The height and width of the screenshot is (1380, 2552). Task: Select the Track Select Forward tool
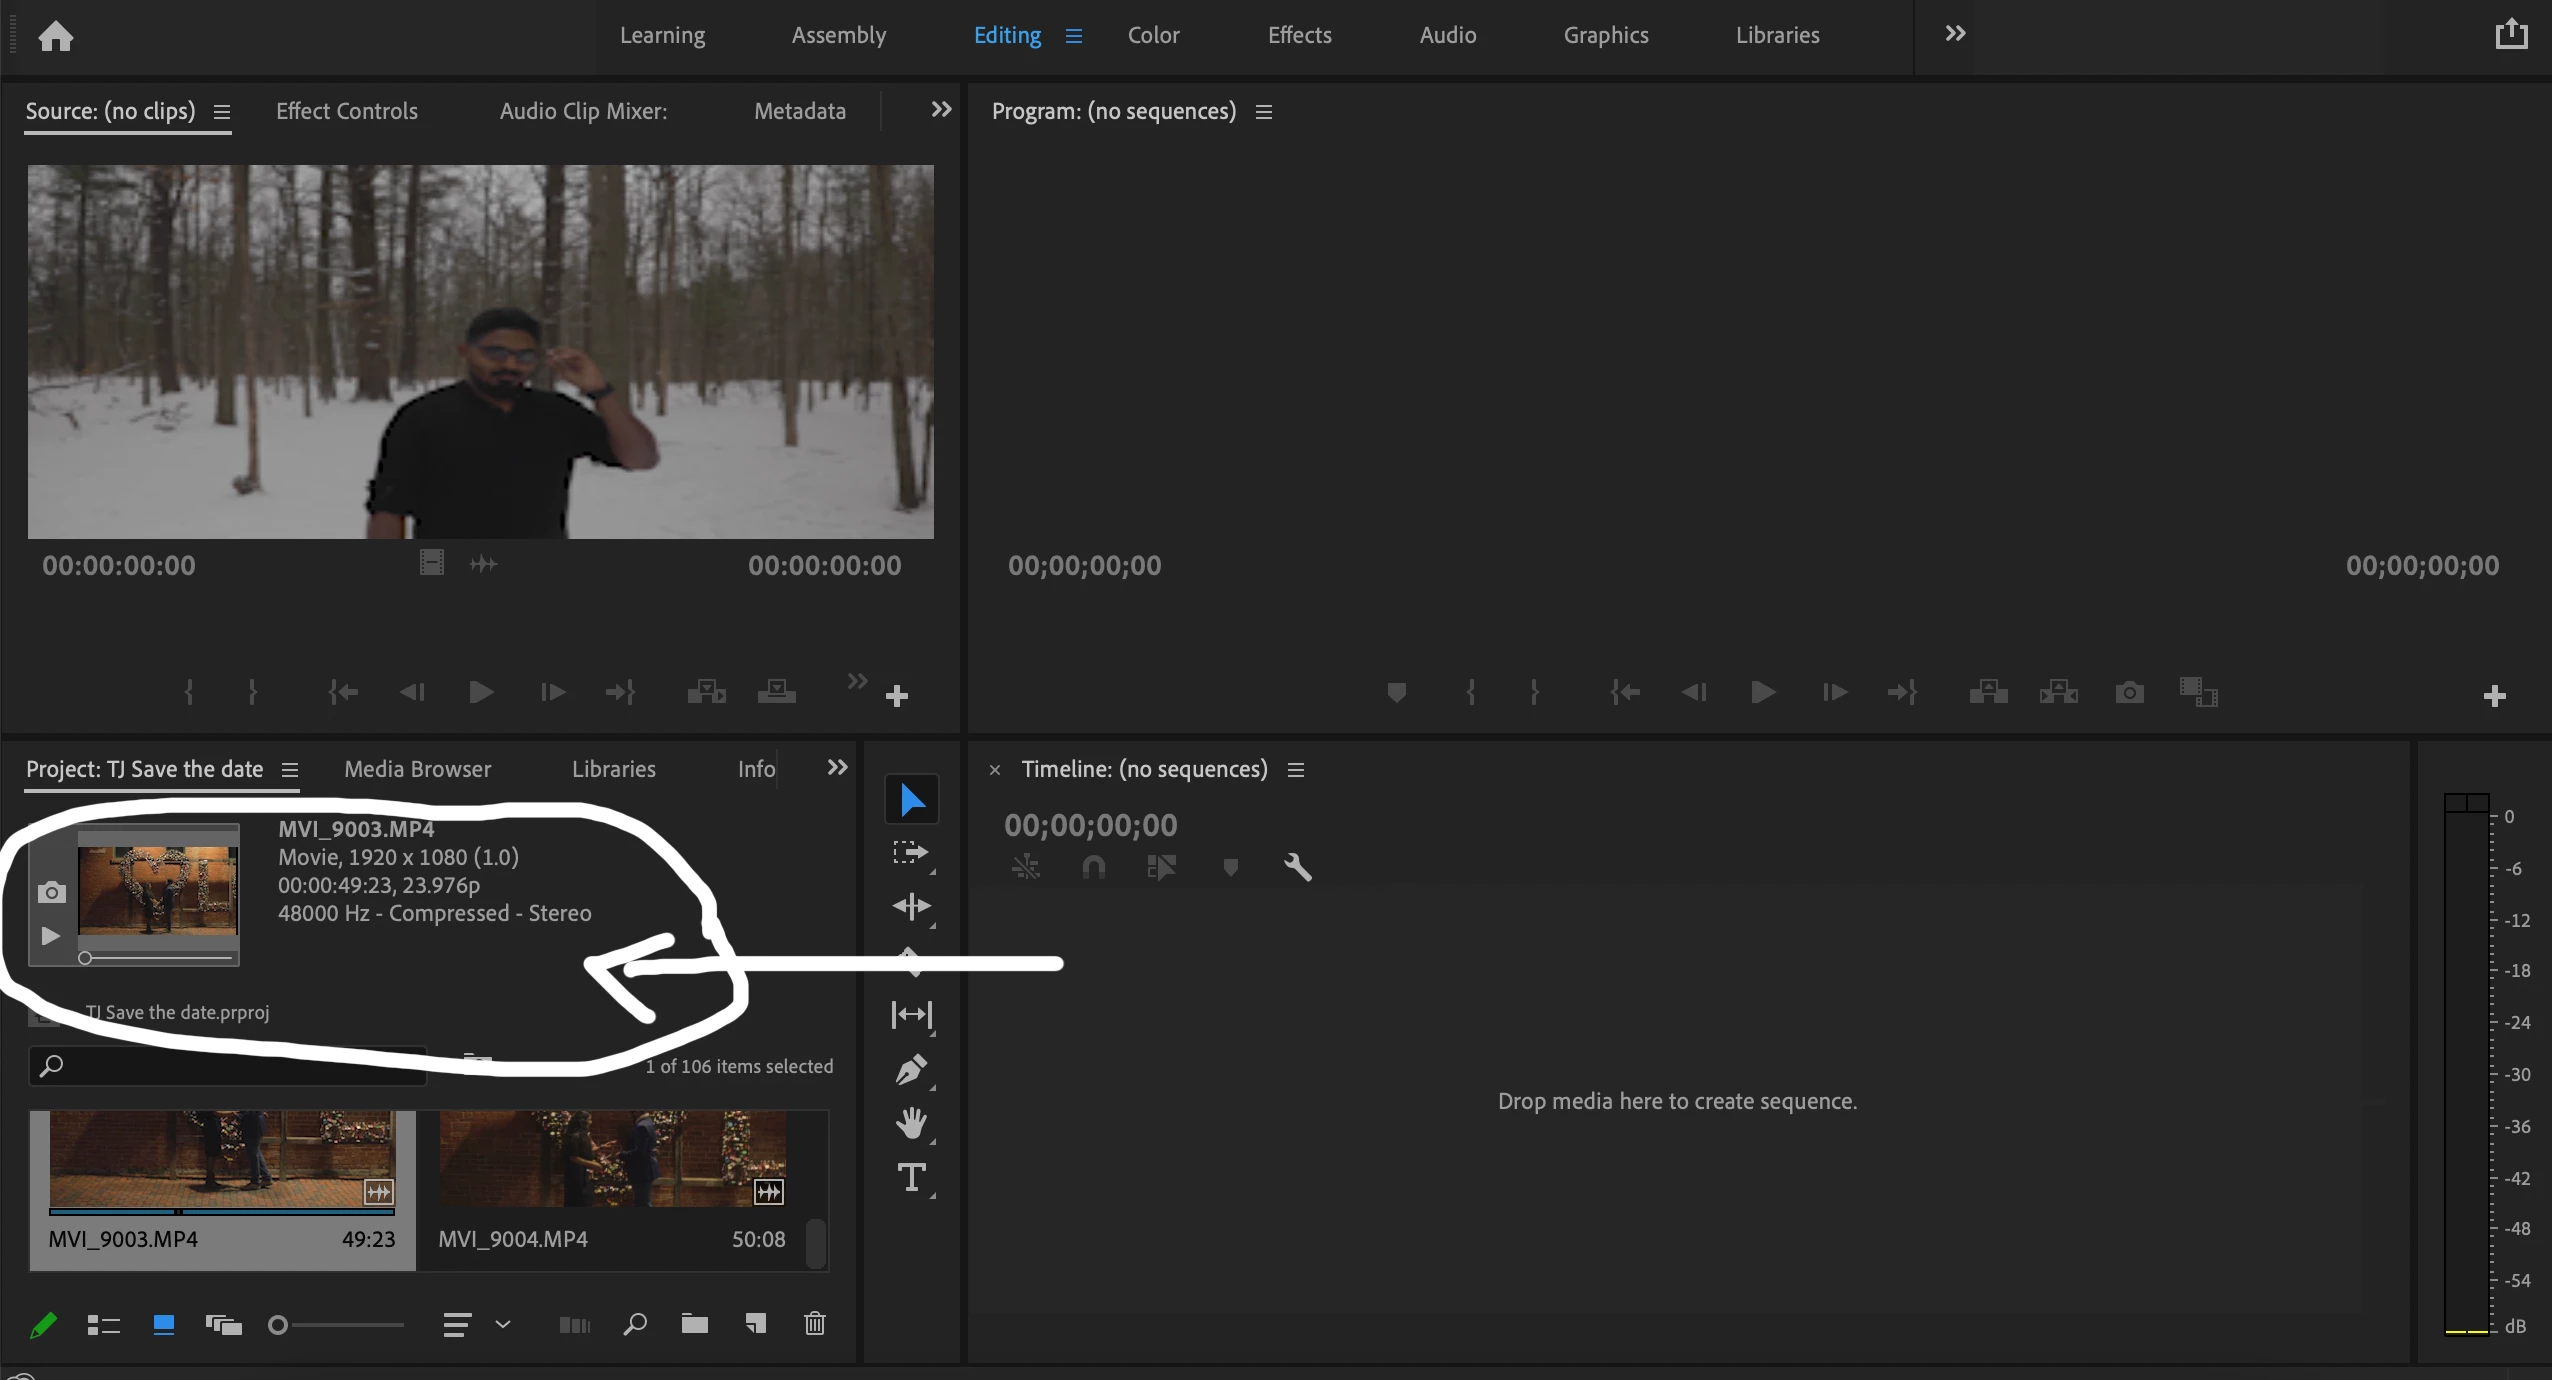911,852
